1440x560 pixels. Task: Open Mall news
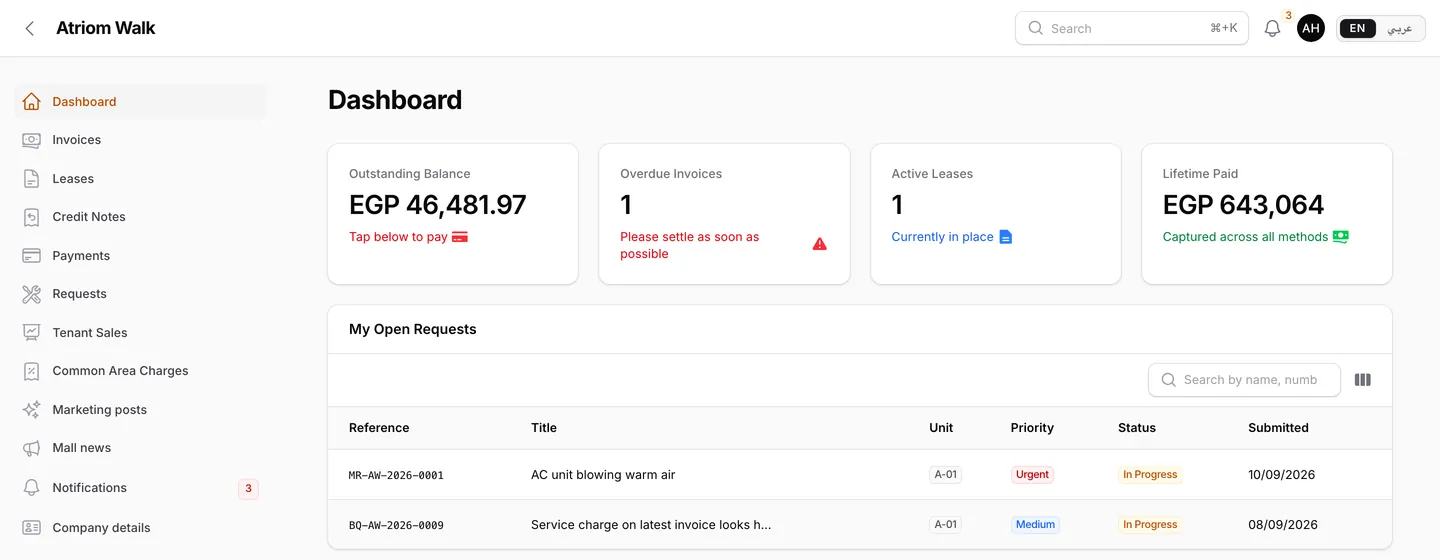coord(141,448)
